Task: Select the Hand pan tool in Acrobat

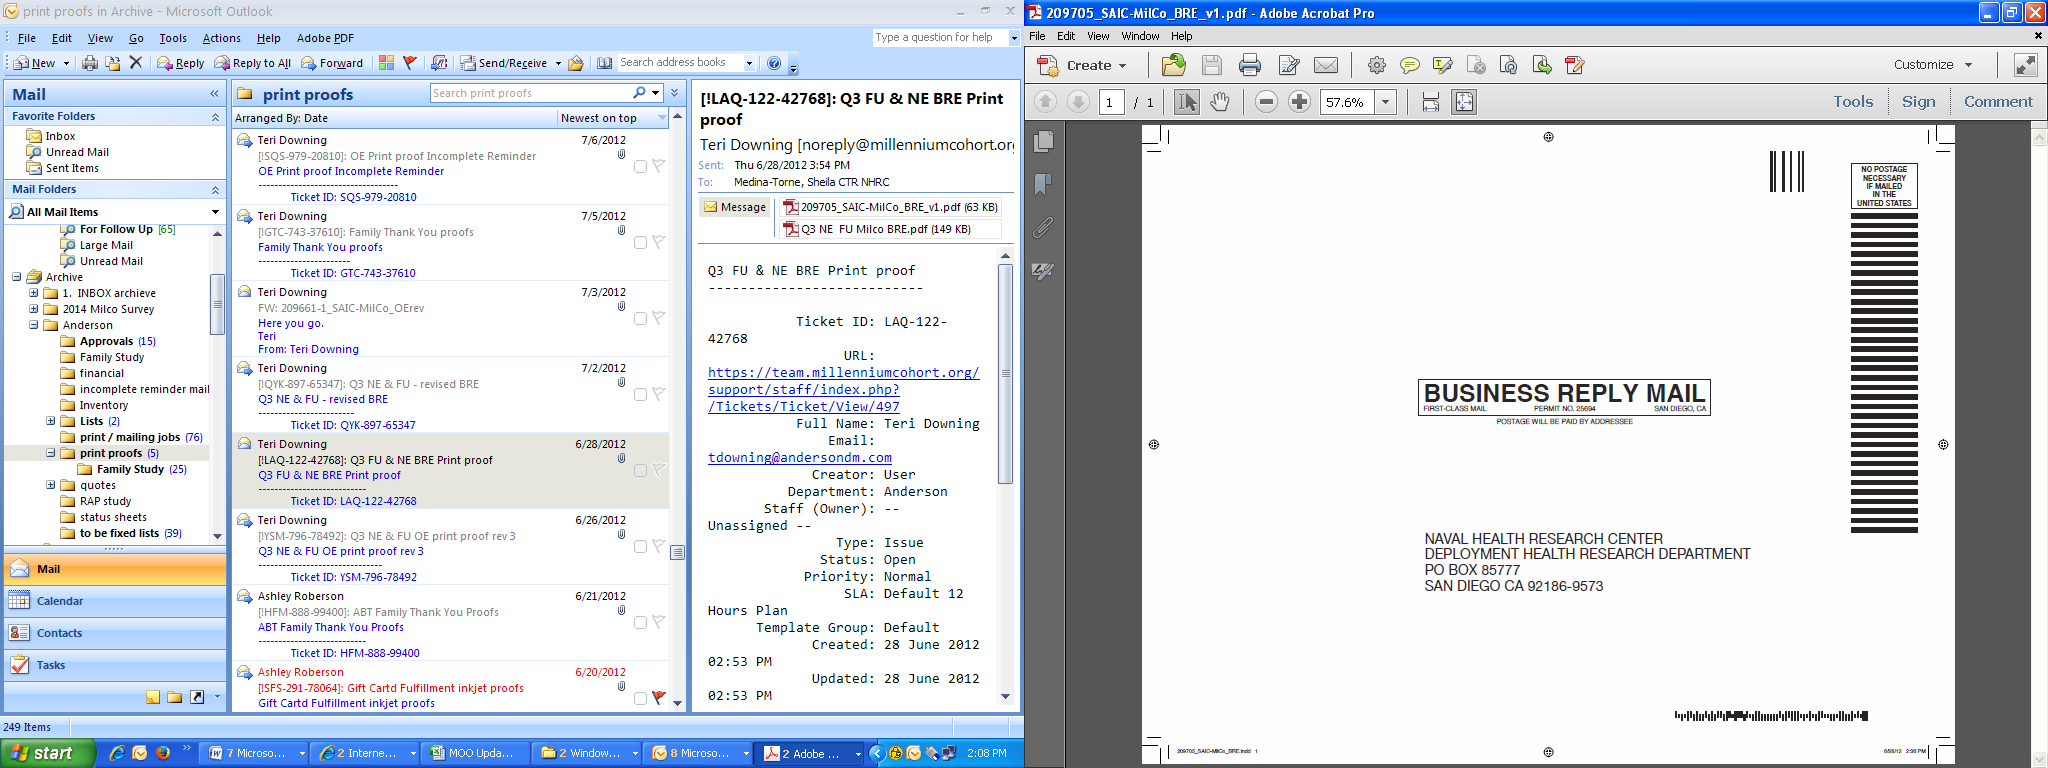Action: [1220, 102]
